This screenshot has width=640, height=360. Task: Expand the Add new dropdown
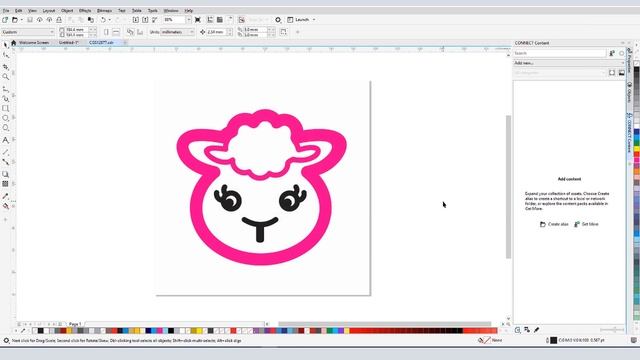click(569, 63)
